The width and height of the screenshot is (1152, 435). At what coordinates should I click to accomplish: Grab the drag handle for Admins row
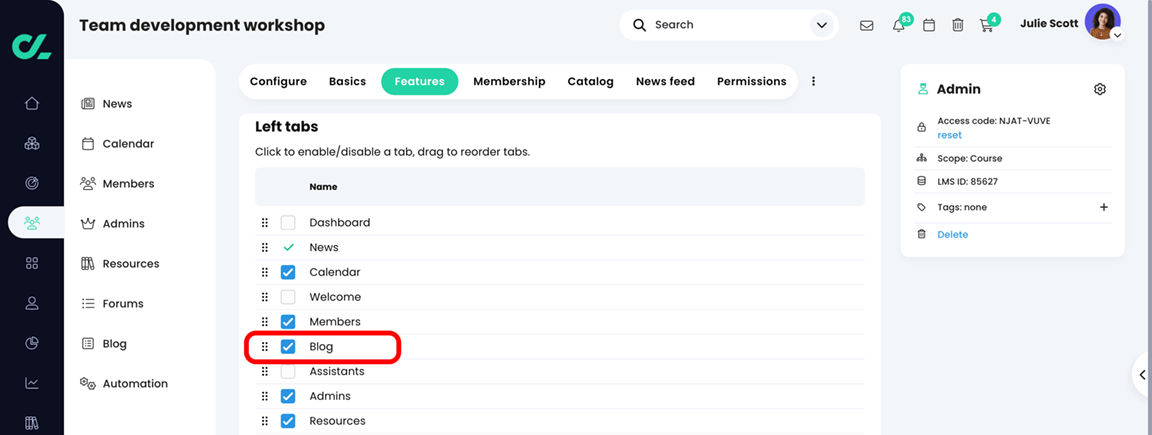pyautogui.click(x=264, y=396)
